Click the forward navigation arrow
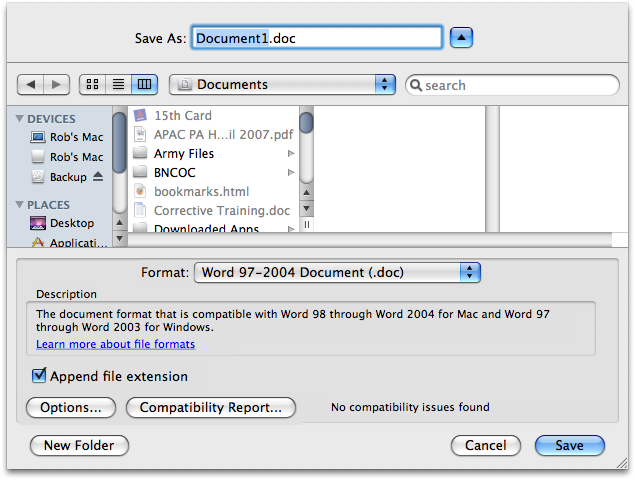The height and width of the screenshot is (480, 635). click(56, 85)
